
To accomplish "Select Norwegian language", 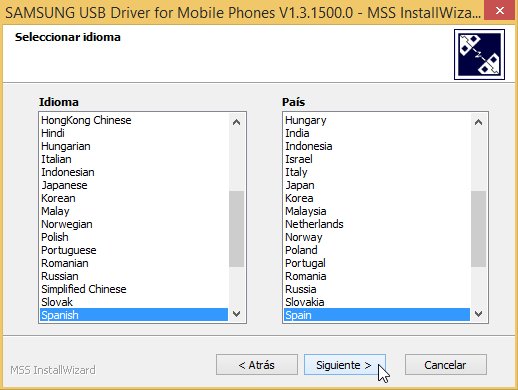I will 134,224.
